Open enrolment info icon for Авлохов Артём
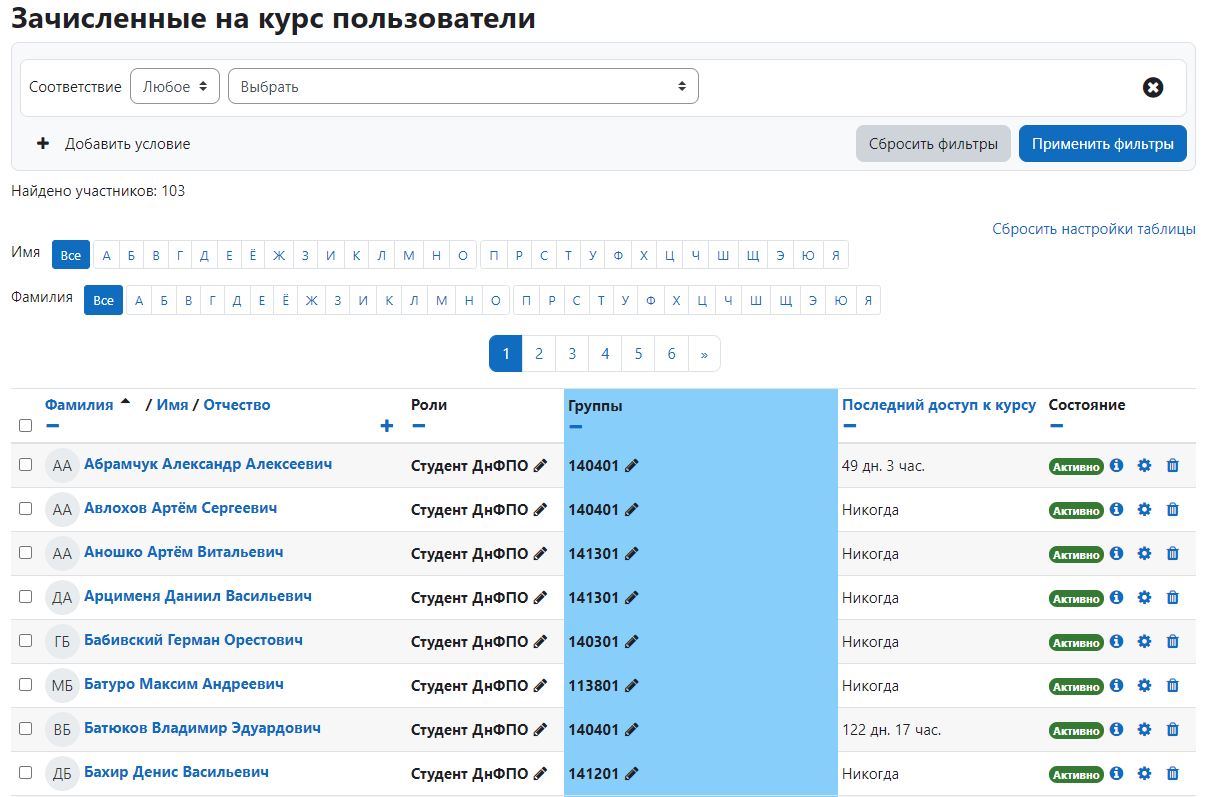 1117,510
